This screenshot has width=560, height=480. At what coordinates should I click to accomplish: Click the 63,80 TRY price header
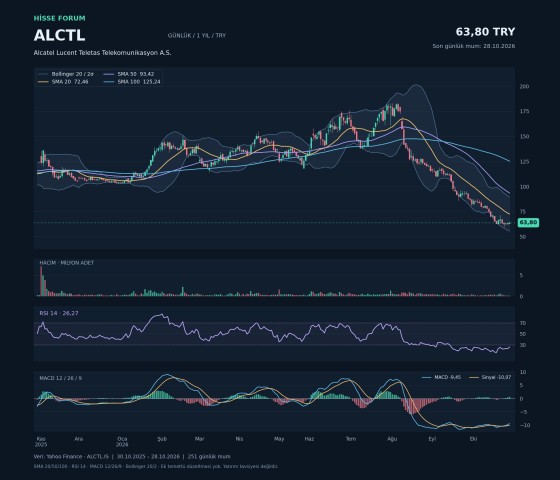[x=485, y=32]
